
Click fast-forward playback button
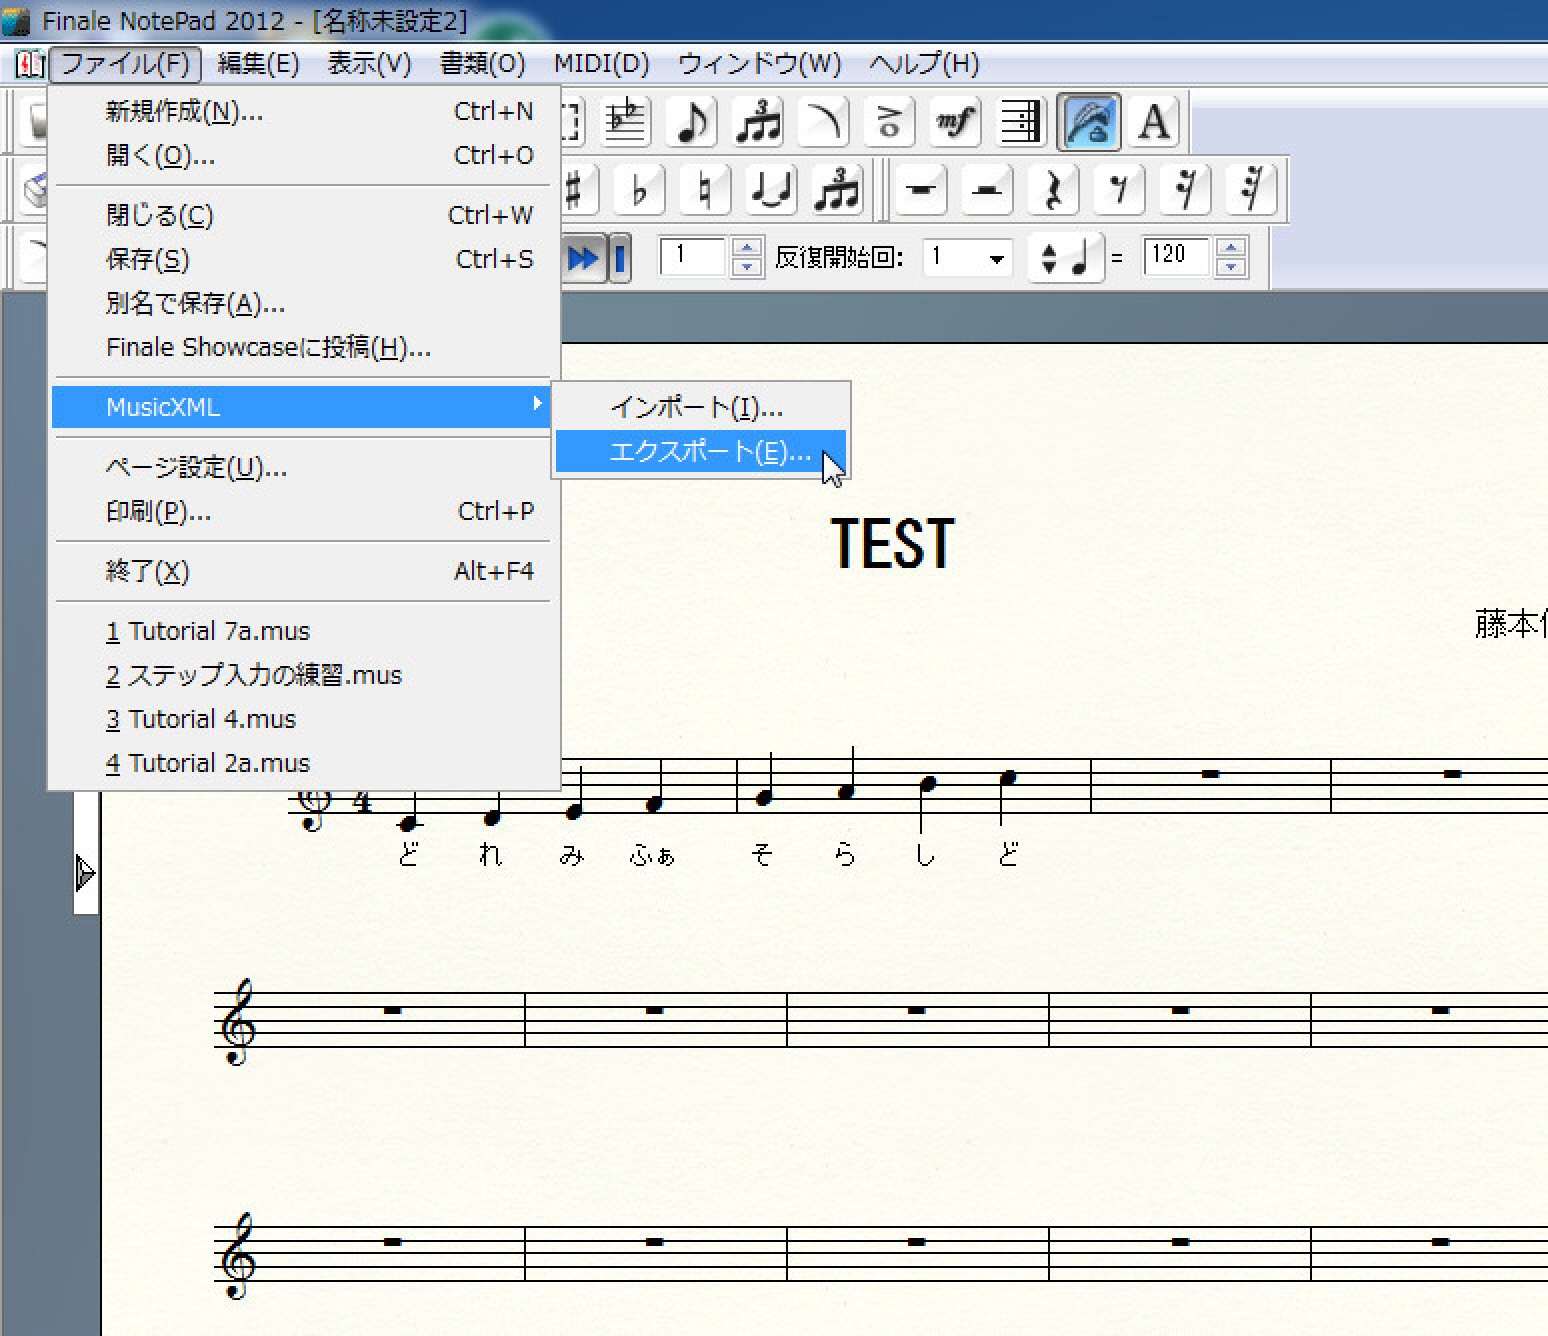click(x=583, y=258)
